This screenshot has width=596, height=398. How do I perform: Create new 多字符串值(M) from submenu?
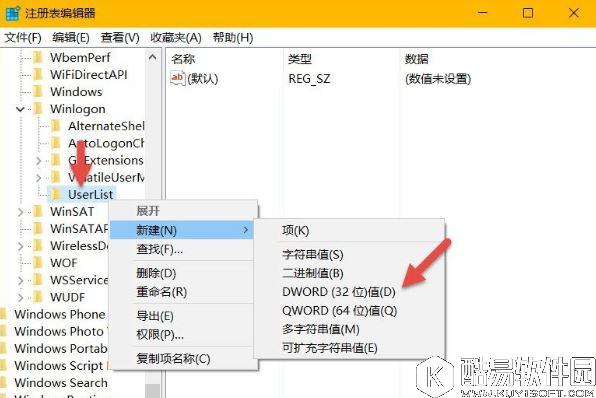[x=349, y=329]
